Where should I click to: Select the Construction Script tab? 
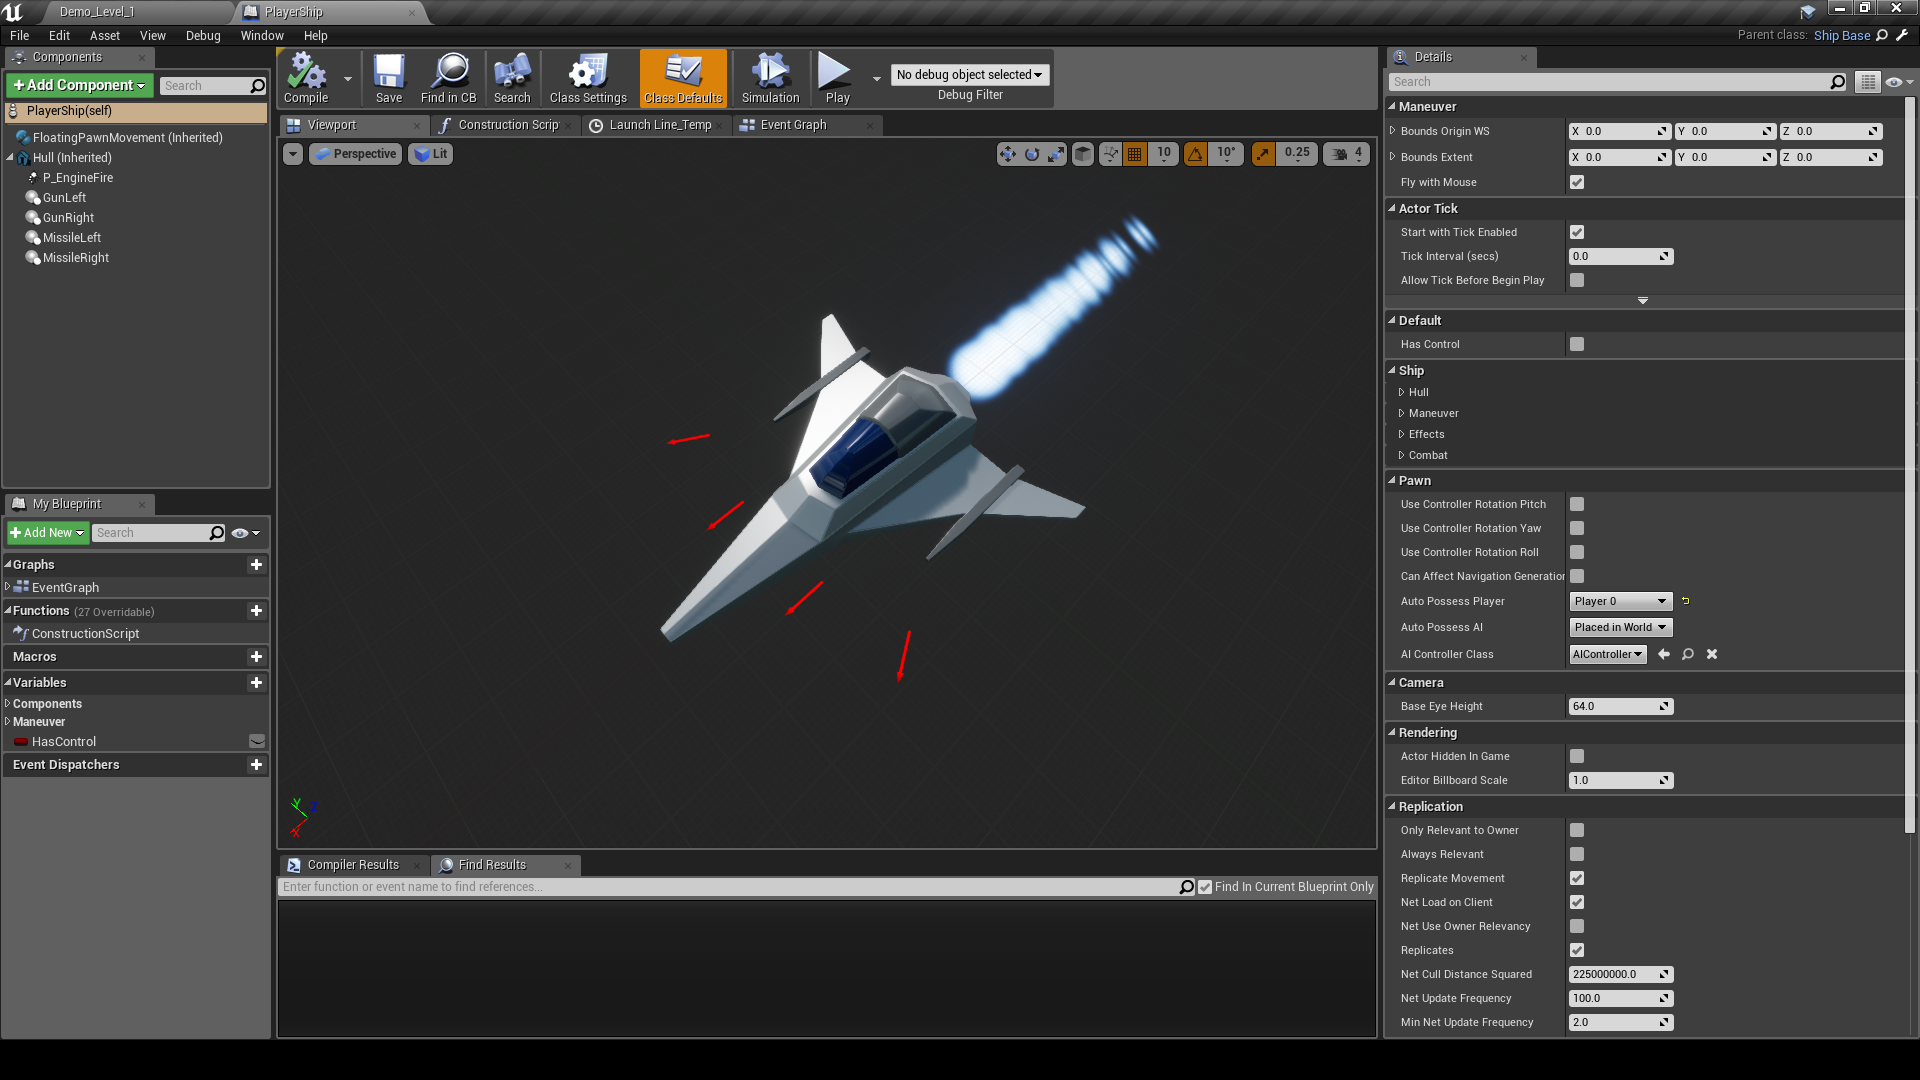pos(504,124)
